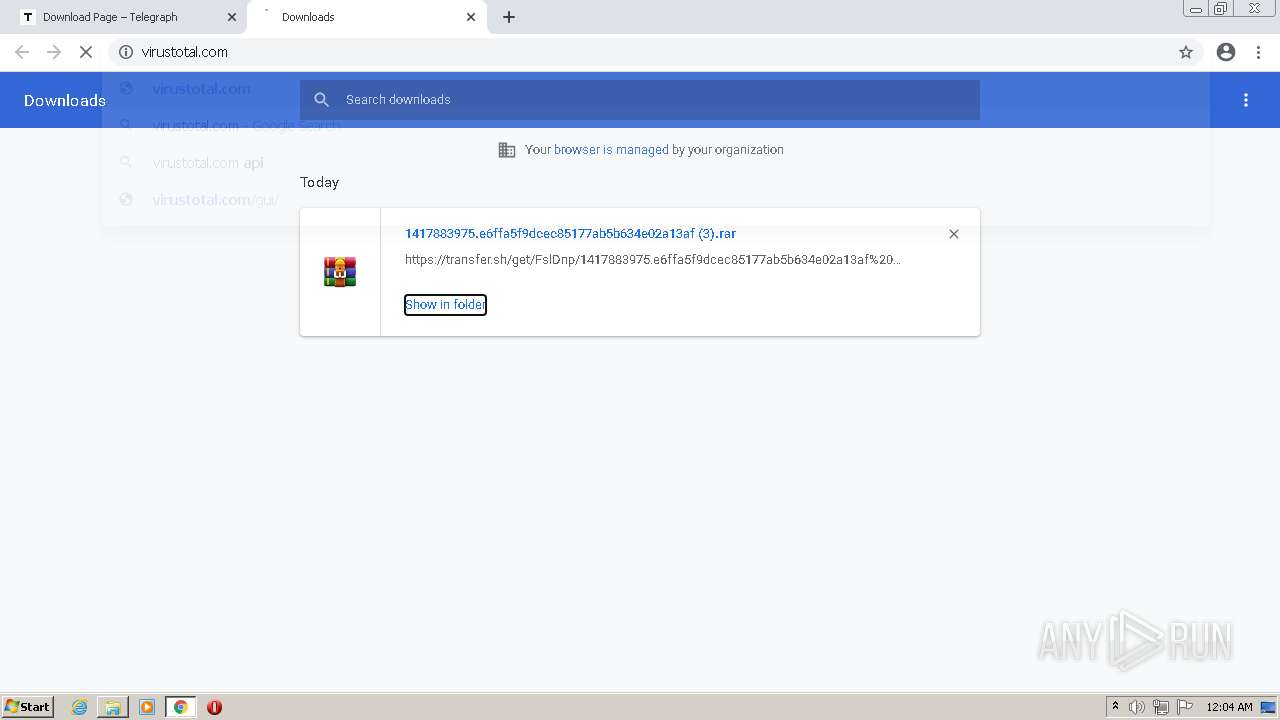The image size is (1280, 720).
Task: Show hidden system tray icons
Action: click(x=1115, y=707)
